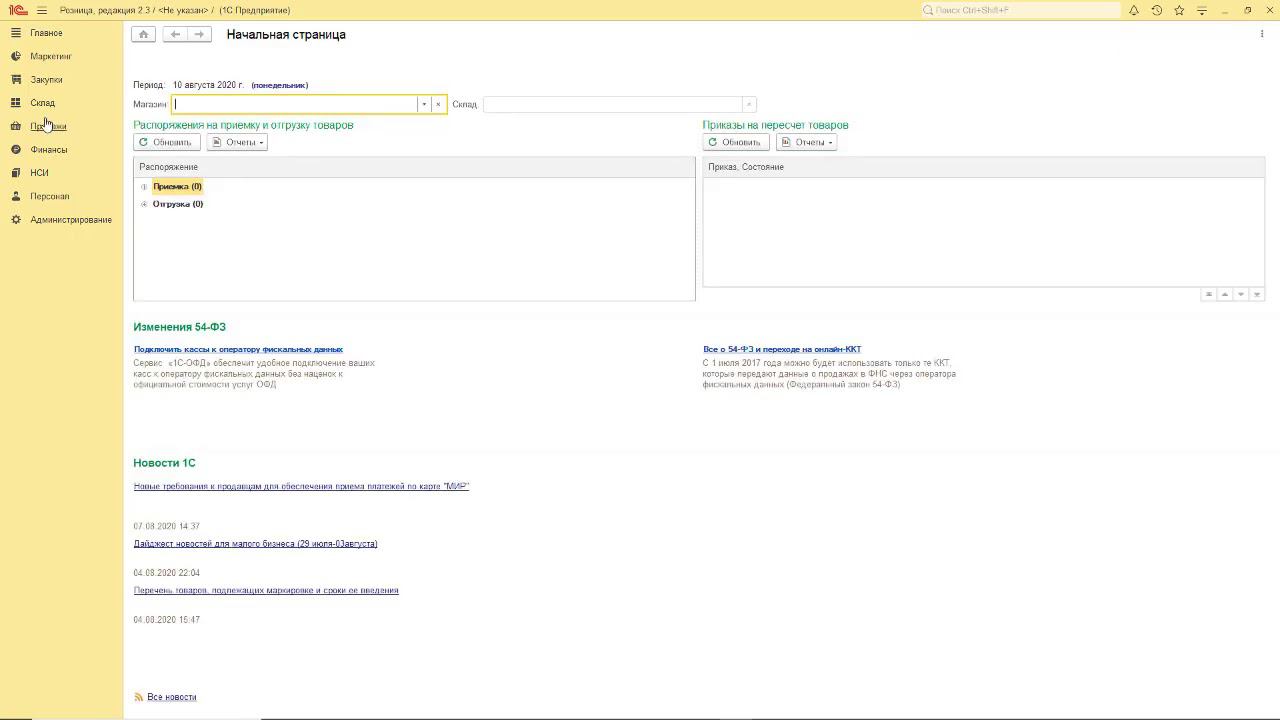Open the Закупки section

(46, 79)
